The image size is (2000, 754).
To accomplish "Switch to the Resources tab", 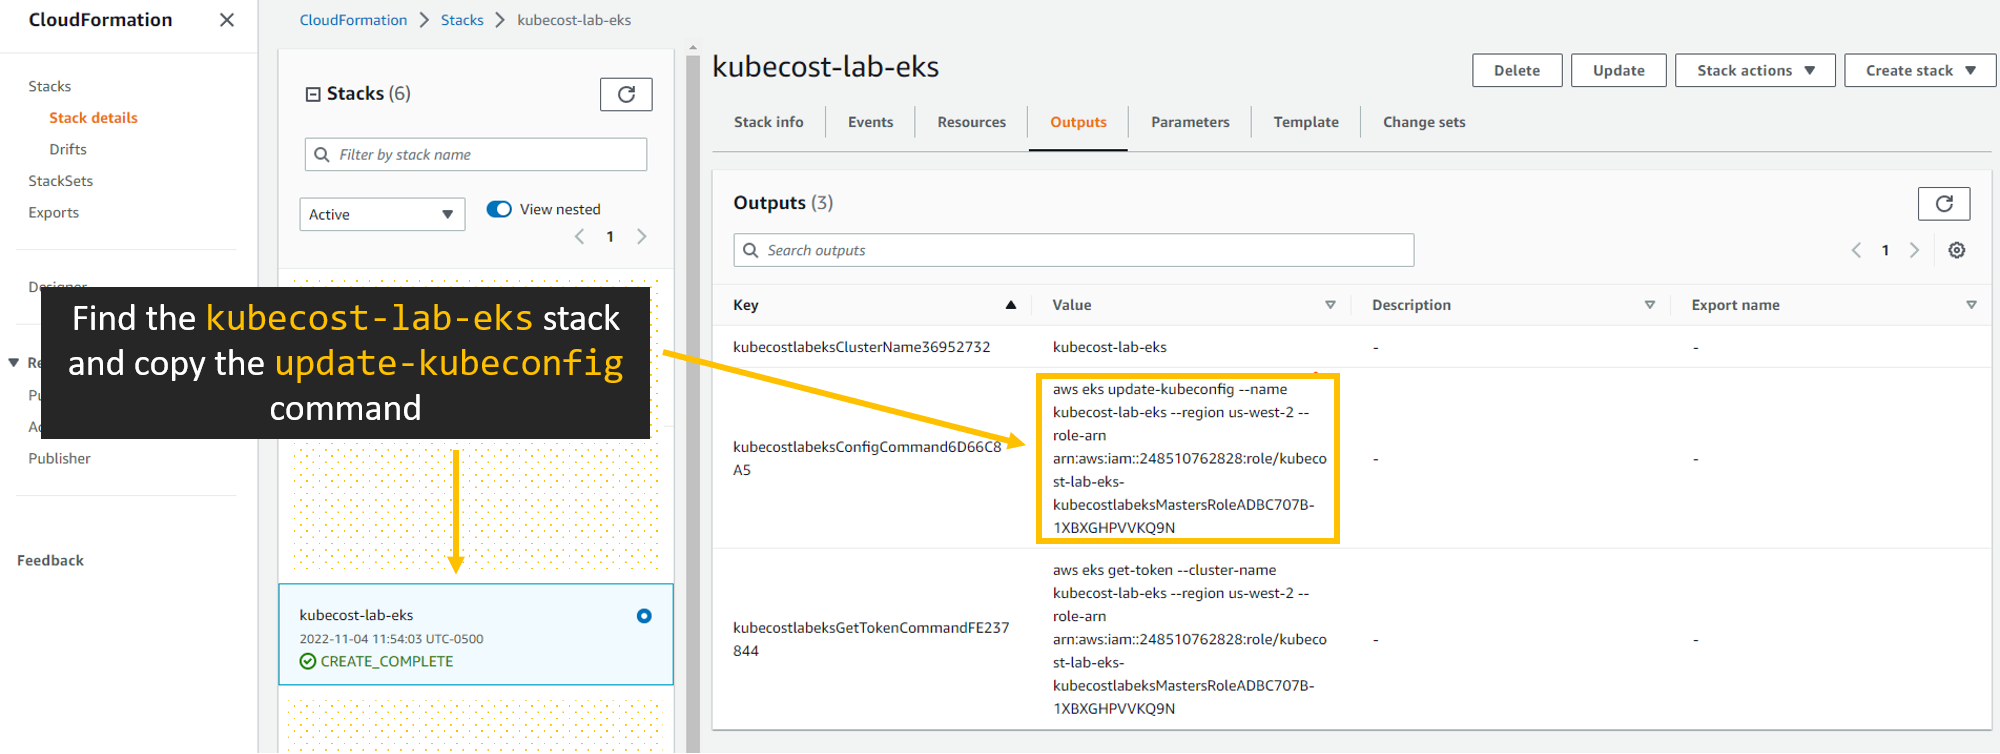I will pos(971,122).
